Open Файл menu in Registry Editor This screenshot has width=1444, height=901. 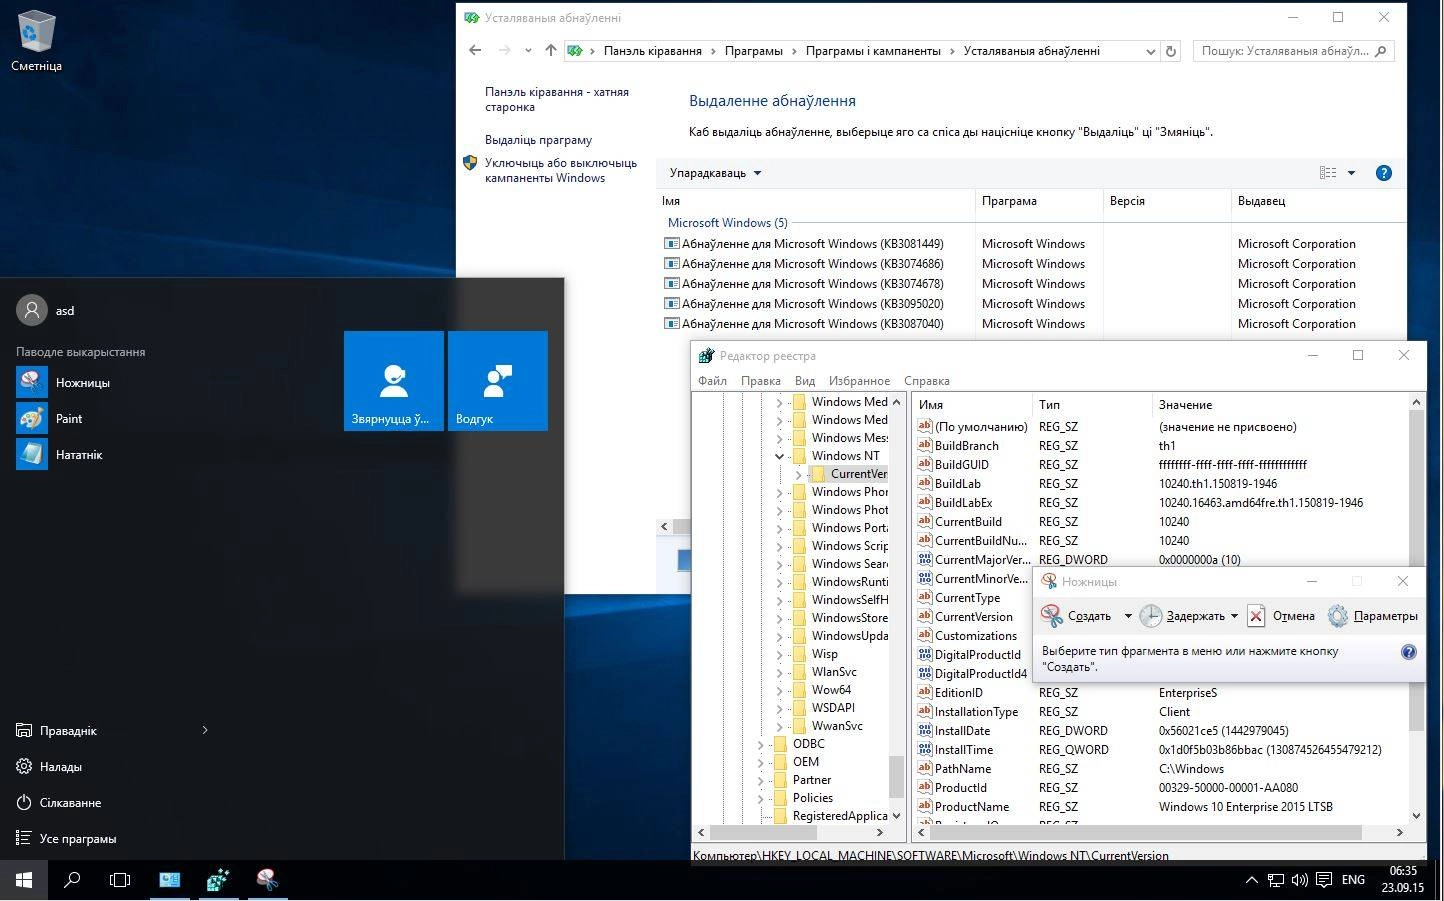pos(712,381)
